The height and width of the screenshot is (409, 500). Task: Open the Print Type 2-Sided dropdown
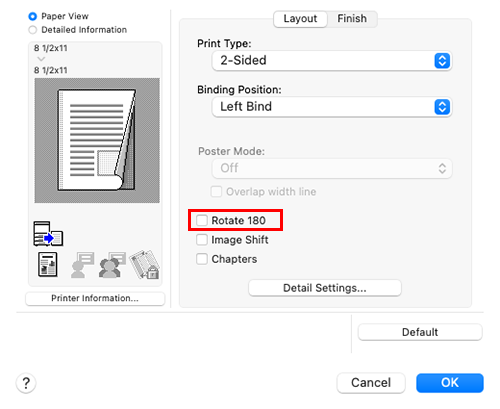click(332, 61)
